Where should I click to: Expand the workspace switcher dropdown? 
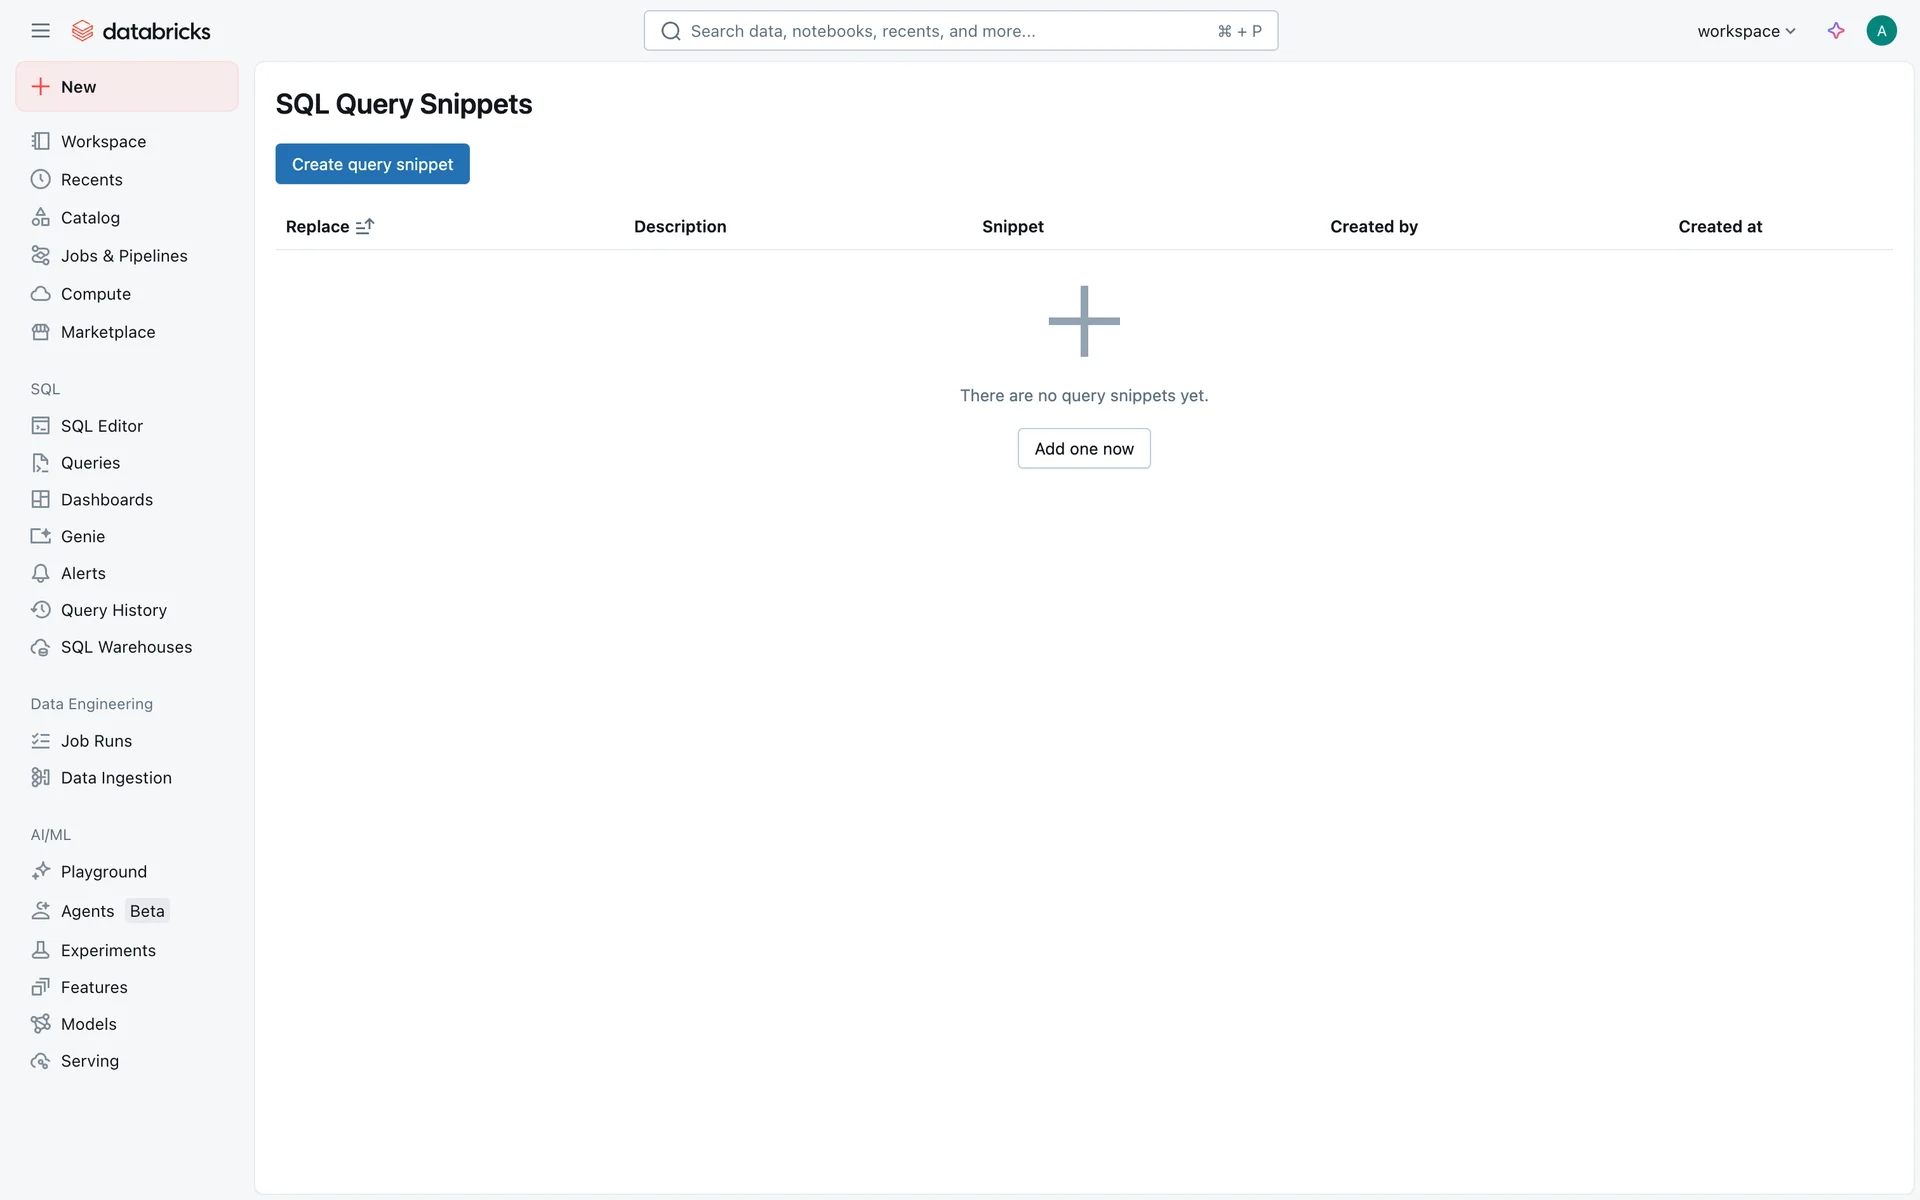(1746, 31)
